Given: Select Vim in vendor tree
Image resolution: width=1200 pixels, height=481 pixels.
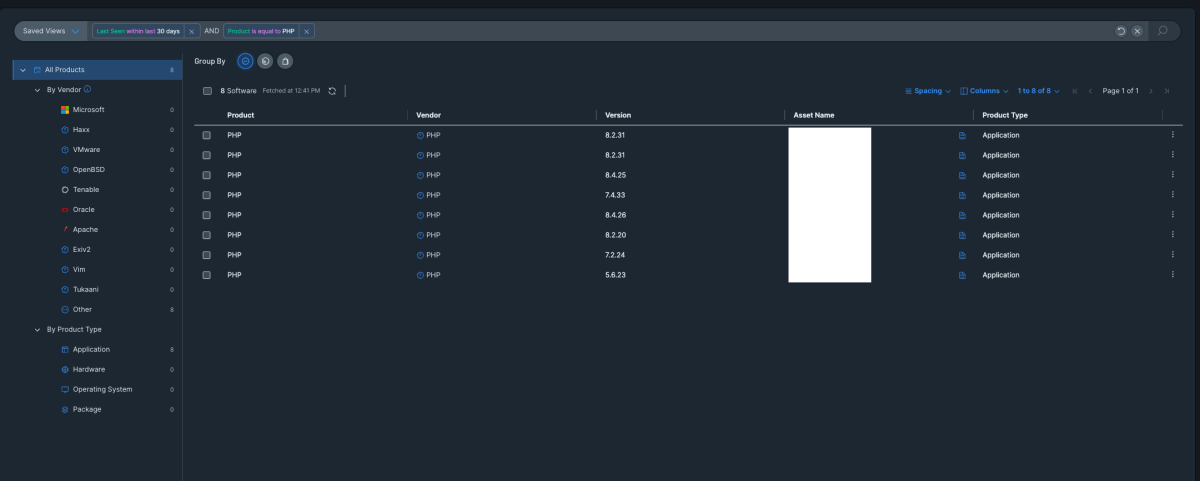Looking at the screenshot, I should coord(79,270).
